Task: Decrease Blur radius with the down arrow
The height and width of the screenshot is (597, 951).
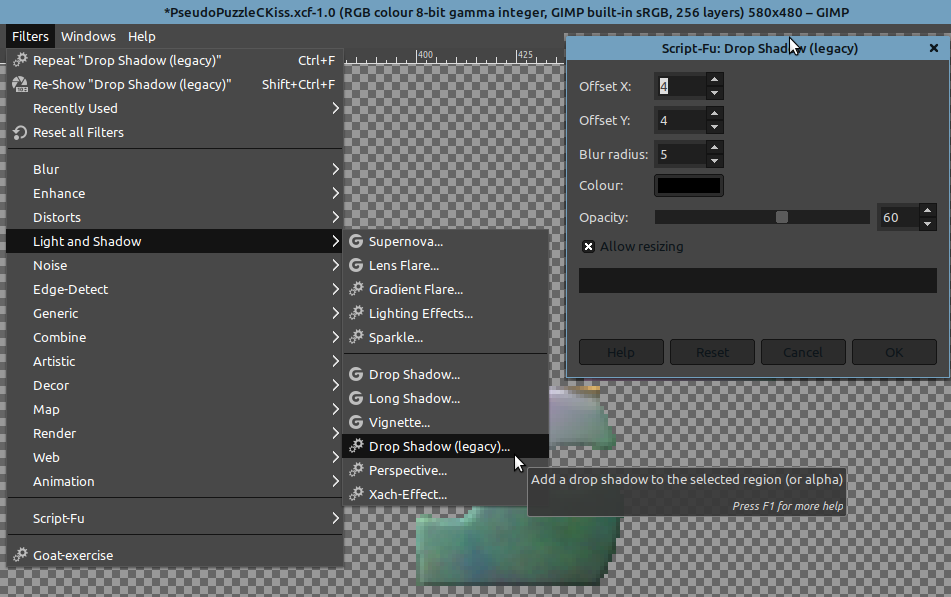Action: [x=713, y=161]
